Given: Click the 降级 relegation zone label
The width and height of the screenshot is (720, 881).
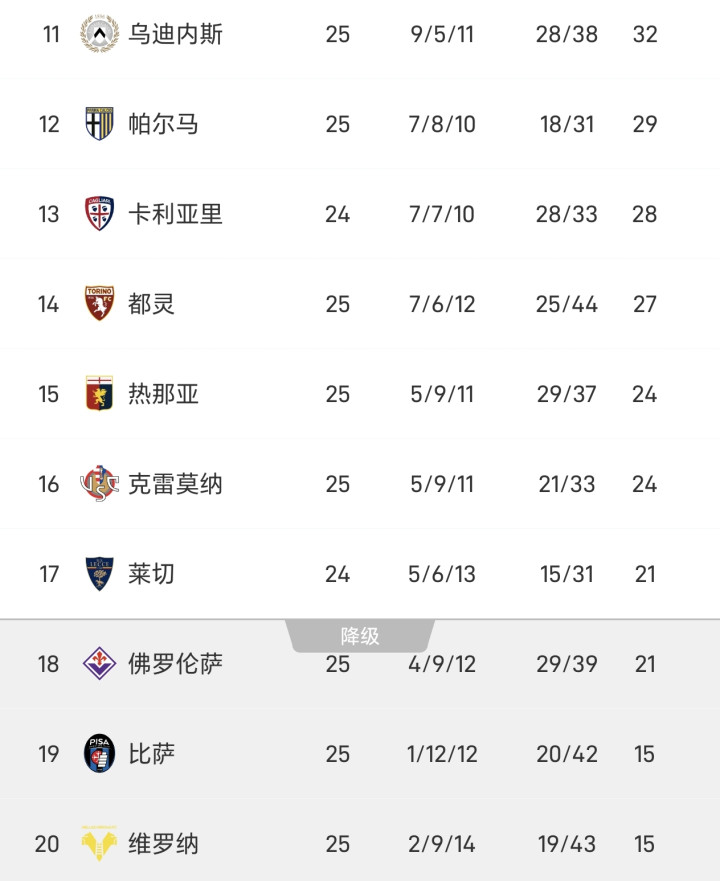Looking at the screenshot, I should click(x=360, y=636).
